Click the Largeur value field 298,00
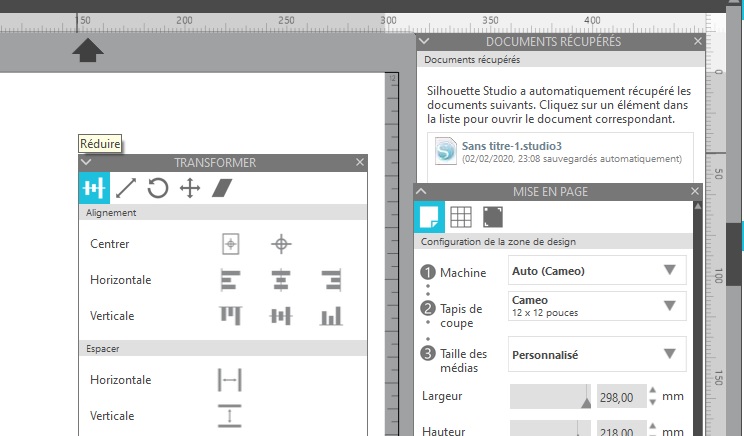 pyautogui.click(x=621, y=397)
